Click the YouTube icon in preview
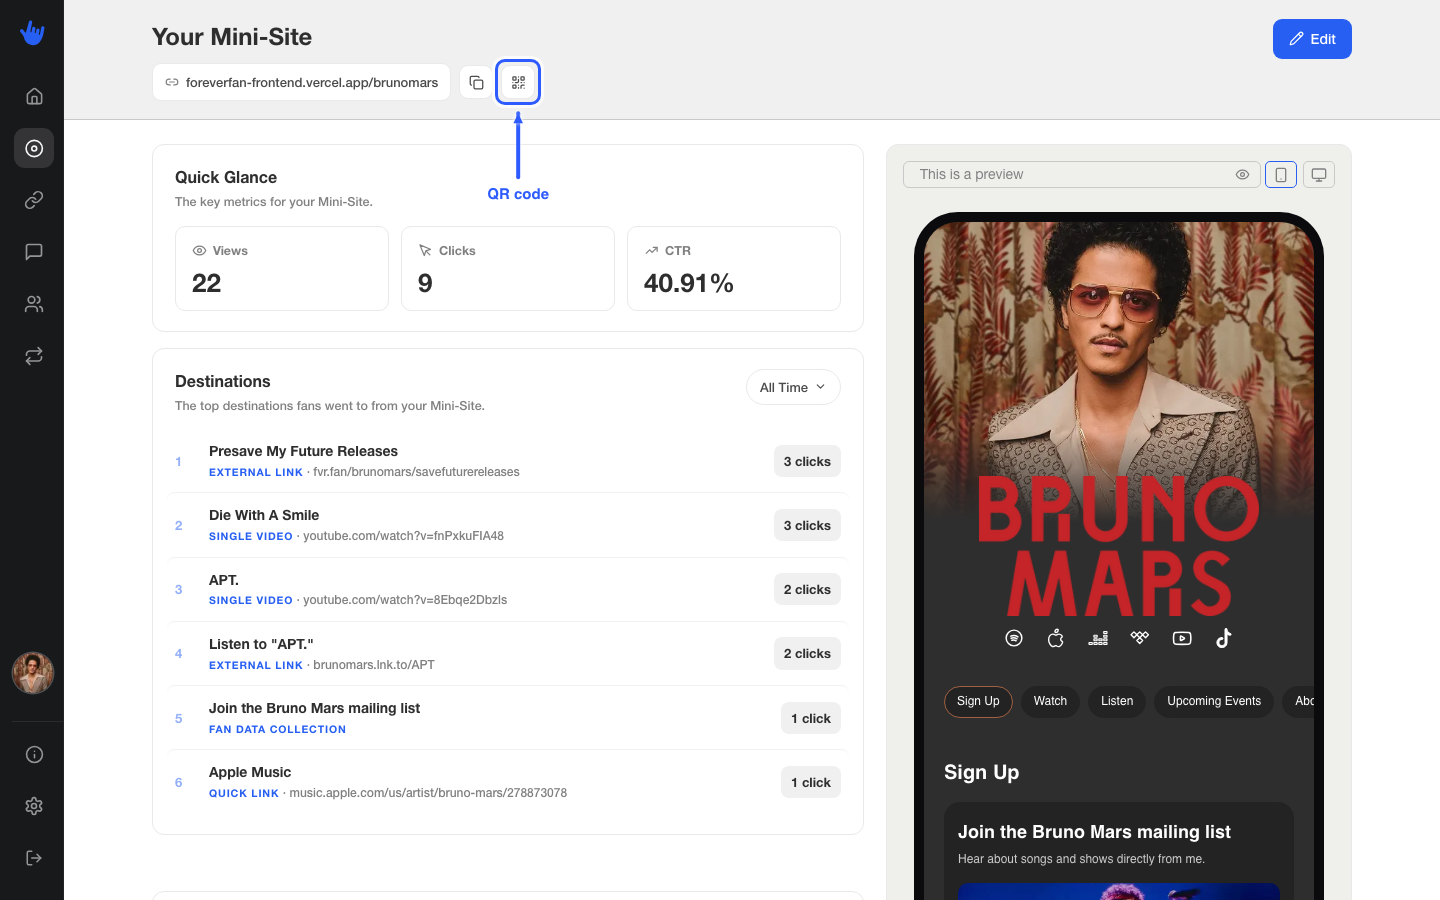 click(x=1182, y=638)
